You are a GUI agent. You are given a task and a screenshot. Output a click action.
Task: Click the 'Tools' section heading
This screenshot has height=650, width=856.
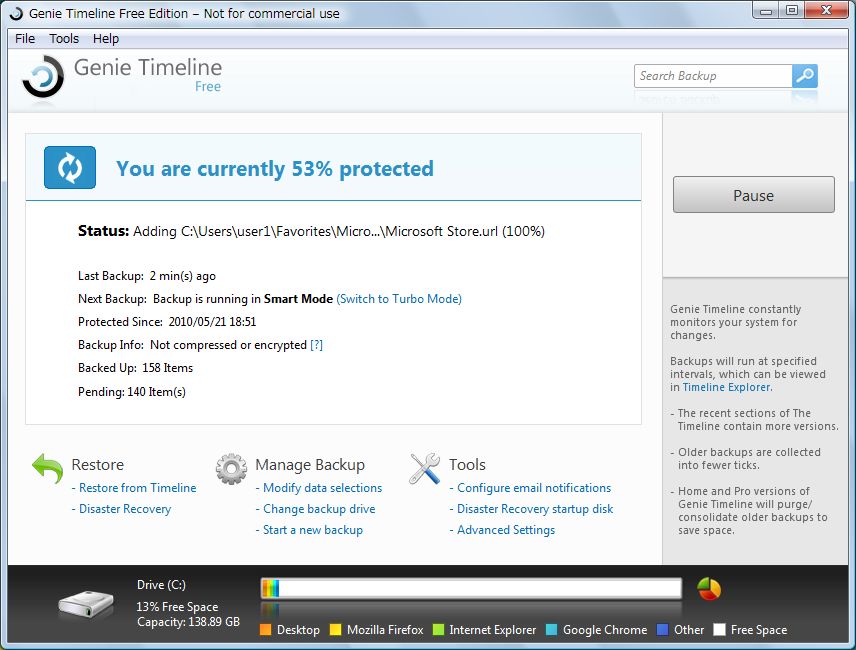pos(467,464)
